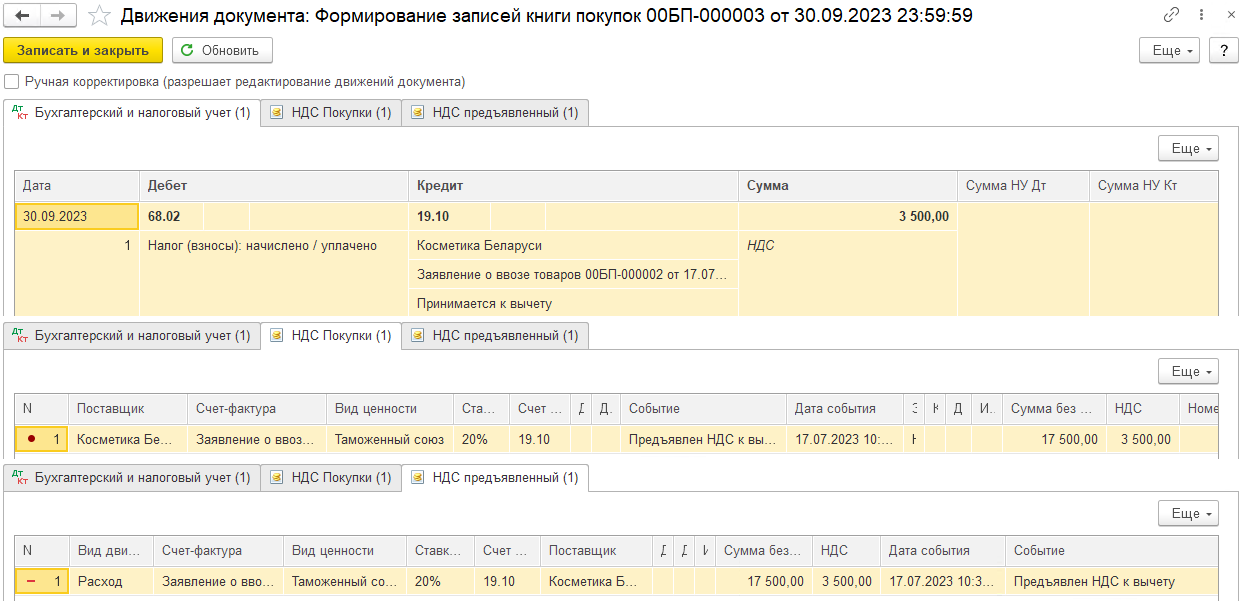This screenshot has height=601, width=1250.
Task: Switch to НДС Покупки tab in top panel
Action: 331,113
